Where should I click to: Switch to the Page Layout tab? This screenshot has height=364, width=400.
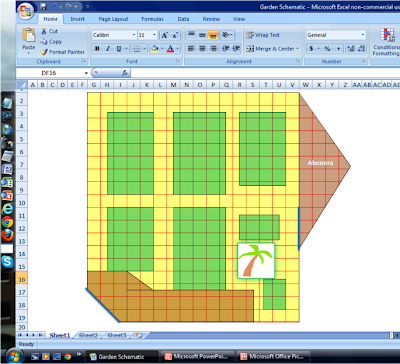[113, 19]
